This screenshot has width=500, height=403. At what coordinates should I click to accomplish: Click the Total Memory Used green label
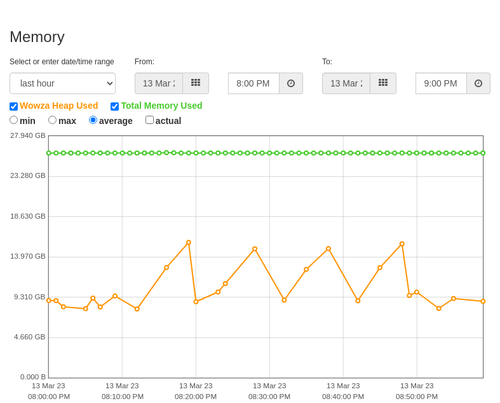pyautogui.click(x=162, y=106)
